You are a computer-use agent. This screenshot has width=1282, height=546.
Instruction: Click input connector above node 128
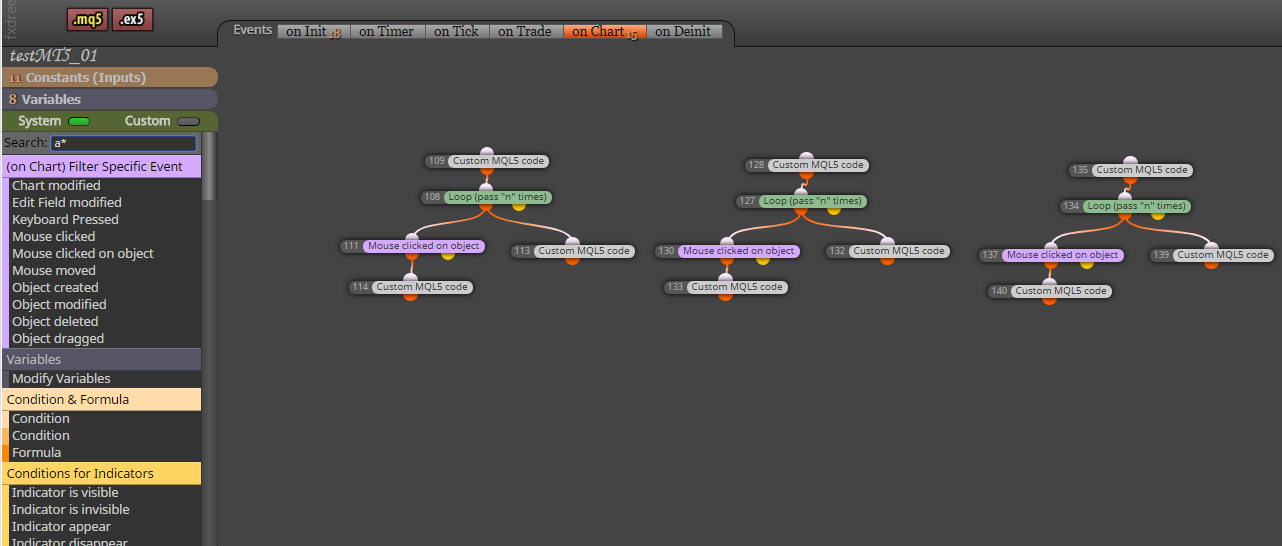(x=807, y=157)
